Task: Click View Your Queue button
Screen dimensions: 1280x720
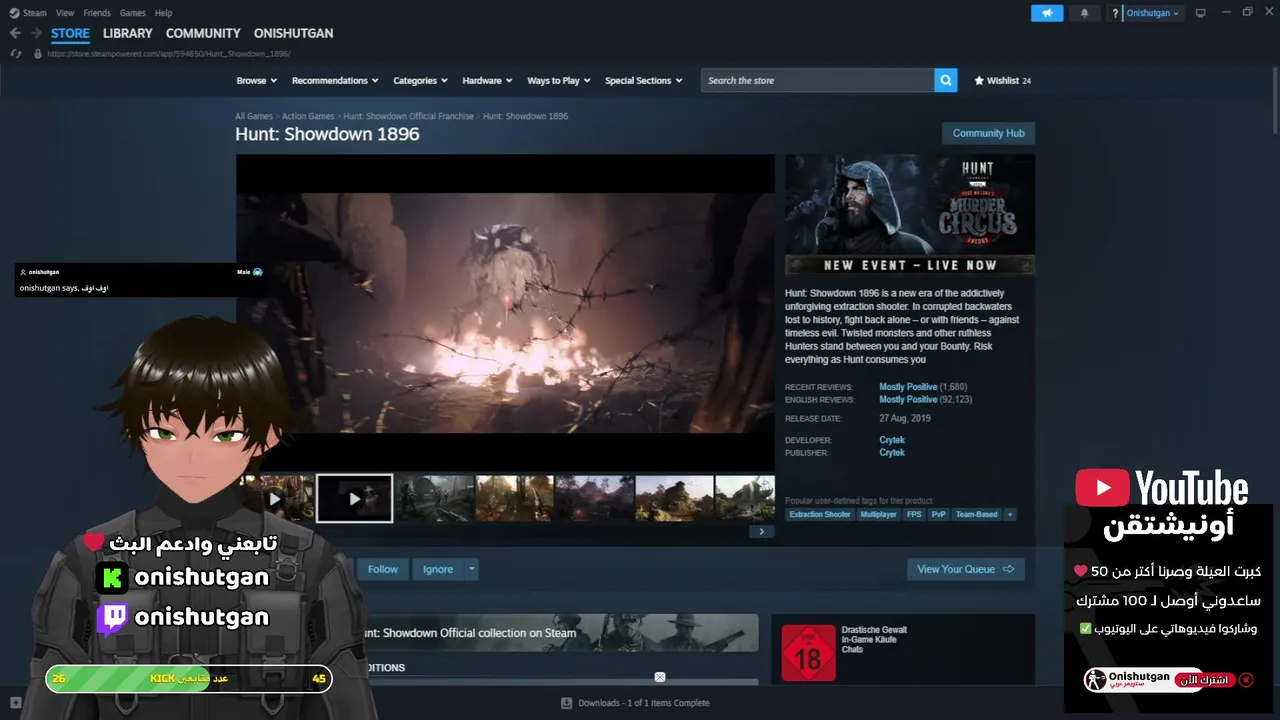Action: pos(965,569)
